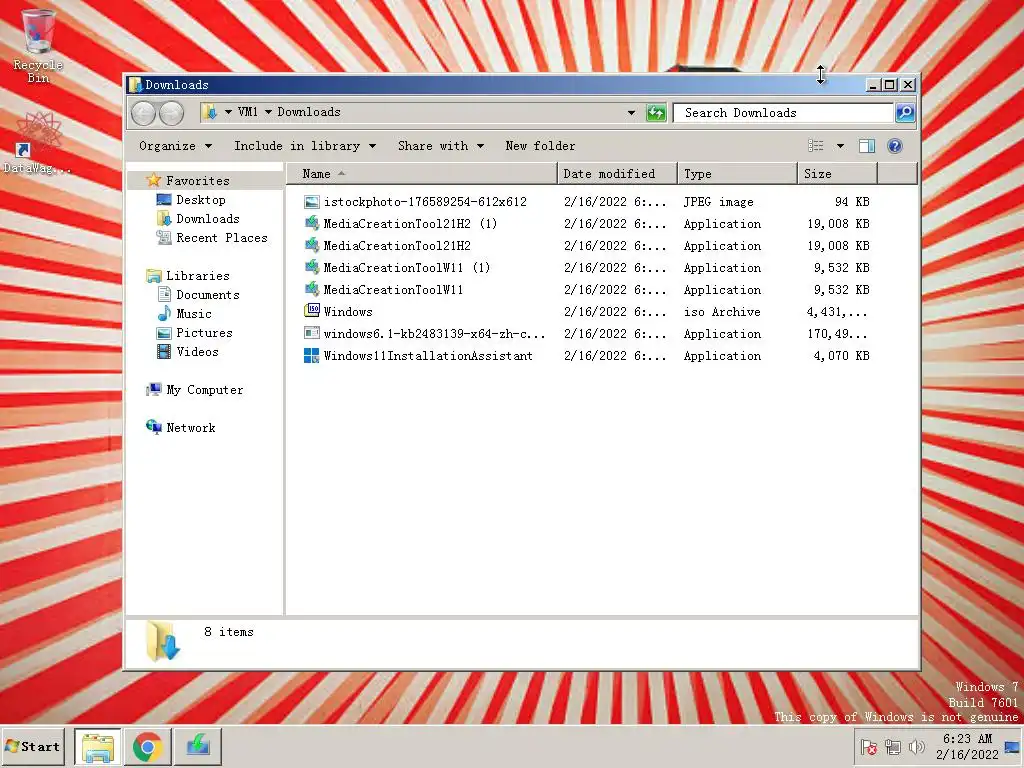Image resolution: width=1024 pixels, height=768 pixels.
Task: Go forward with the Forward arrow button
Action: (172, 113)
